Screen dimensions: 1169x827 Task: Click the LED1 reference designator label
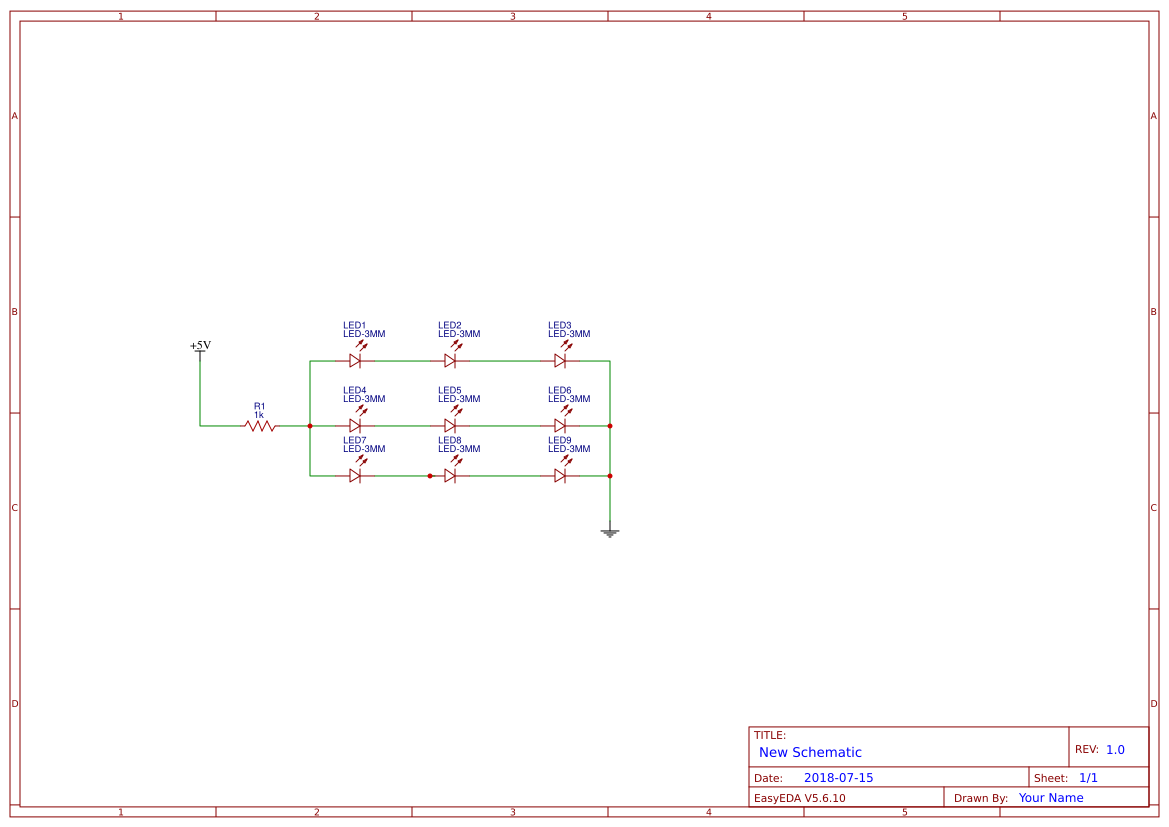coord(355,325)
